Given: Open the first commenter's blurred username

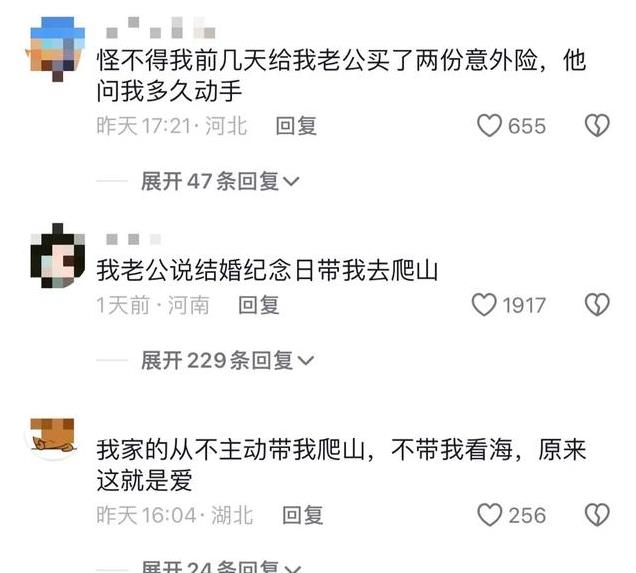Looking at the screenshot, I should (160, 28).
